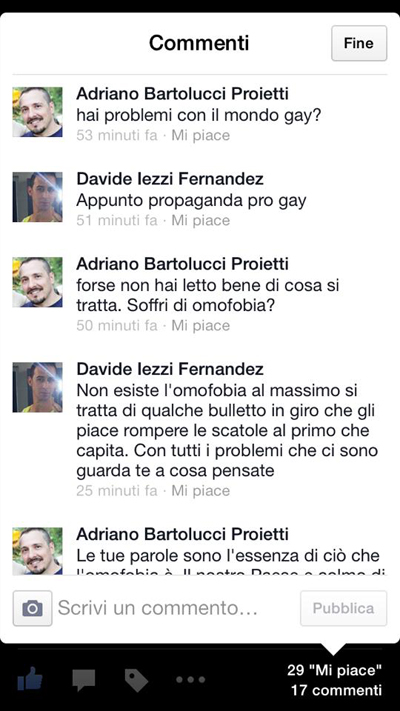
Task: Like the 'Appunto propaganda pro gay' comment
Action: (200, 220)
